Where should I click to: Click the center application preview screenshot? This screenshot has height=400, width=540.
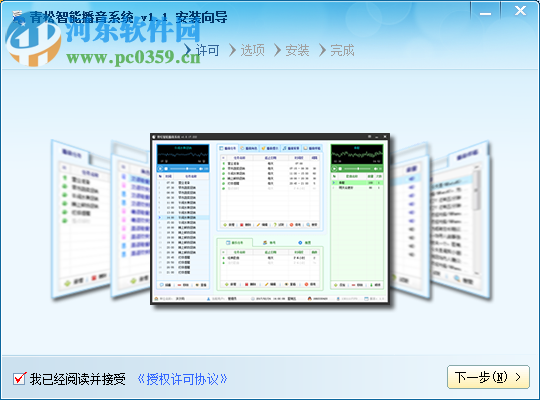coord(270,219)
